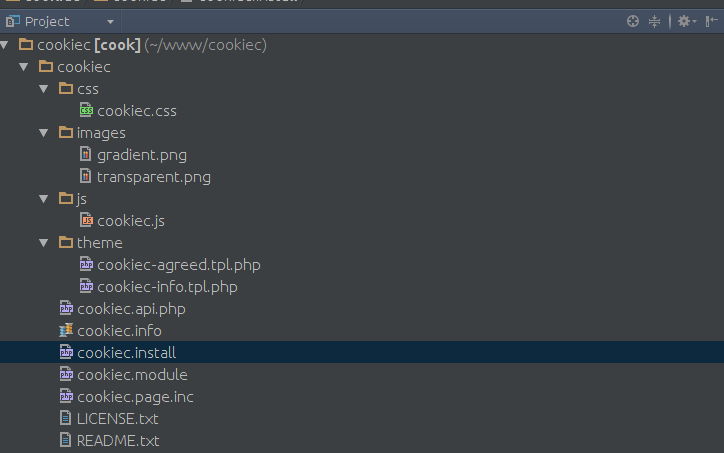Click the scroll from source crosshair icon
This screenshot has height=453, width=724.
(633, 21)
